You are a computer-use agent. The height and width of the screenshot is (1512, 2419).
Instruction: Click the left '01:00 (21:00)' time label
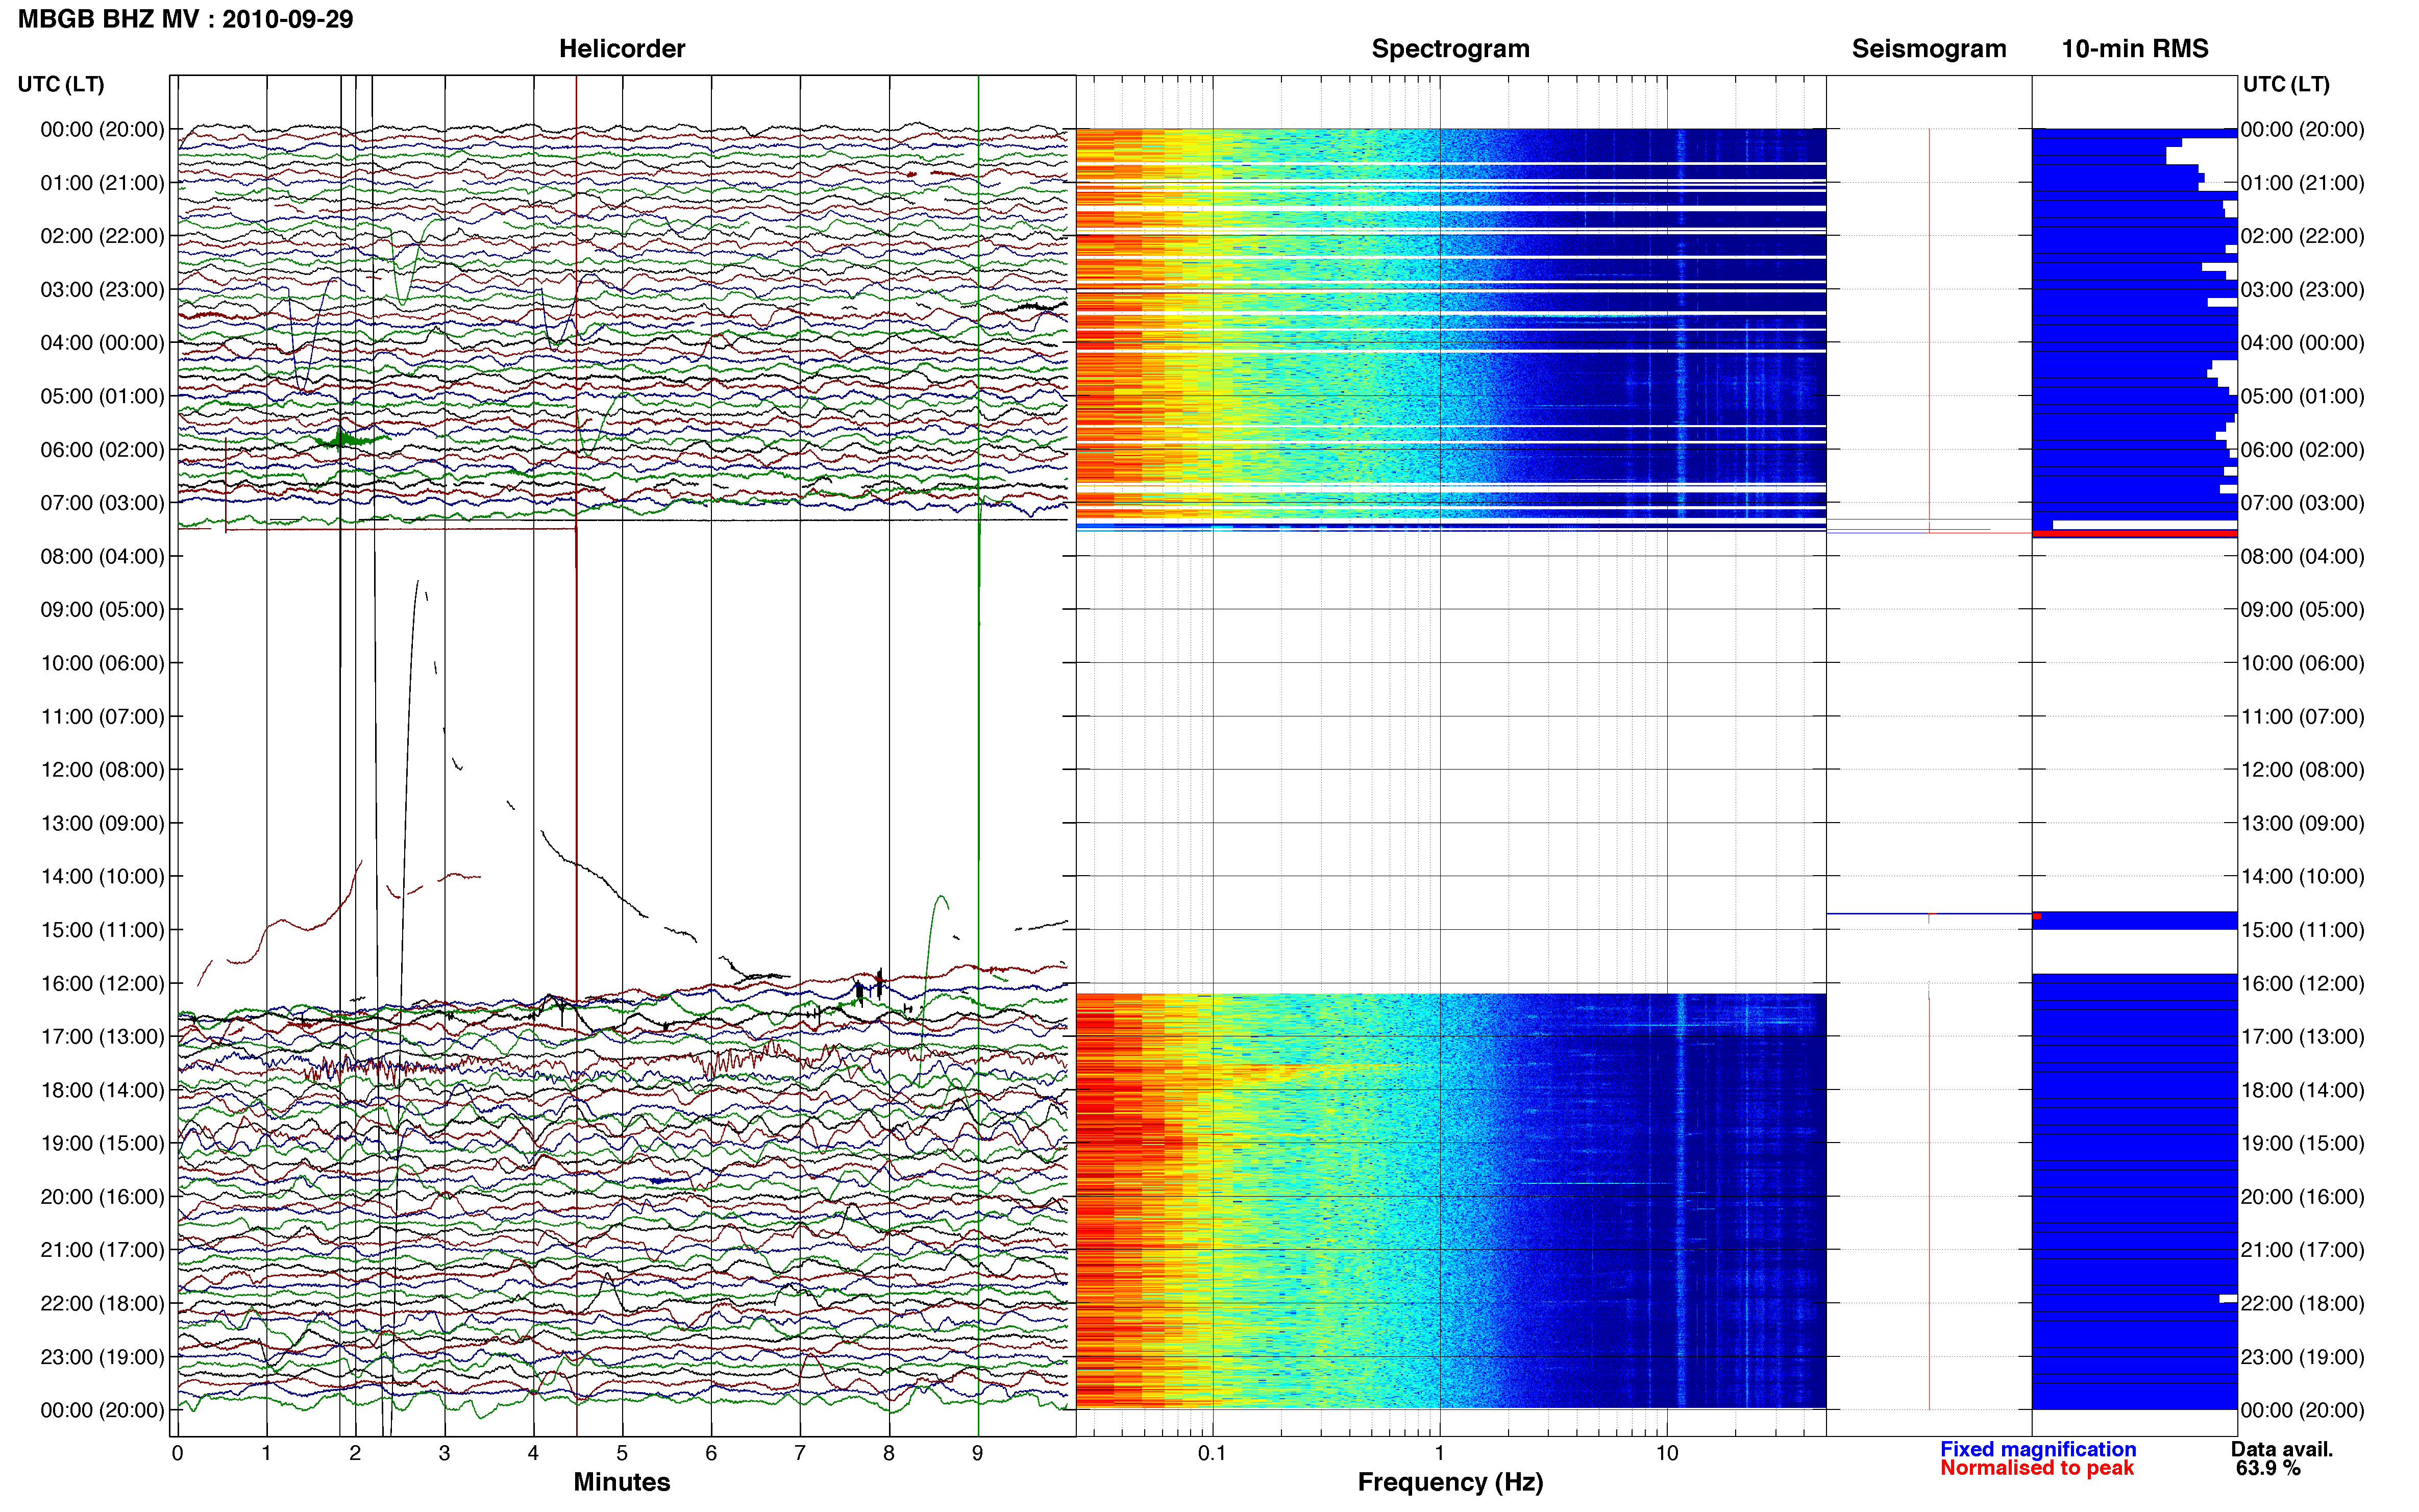pyautogui.click(x=102, y=182)
